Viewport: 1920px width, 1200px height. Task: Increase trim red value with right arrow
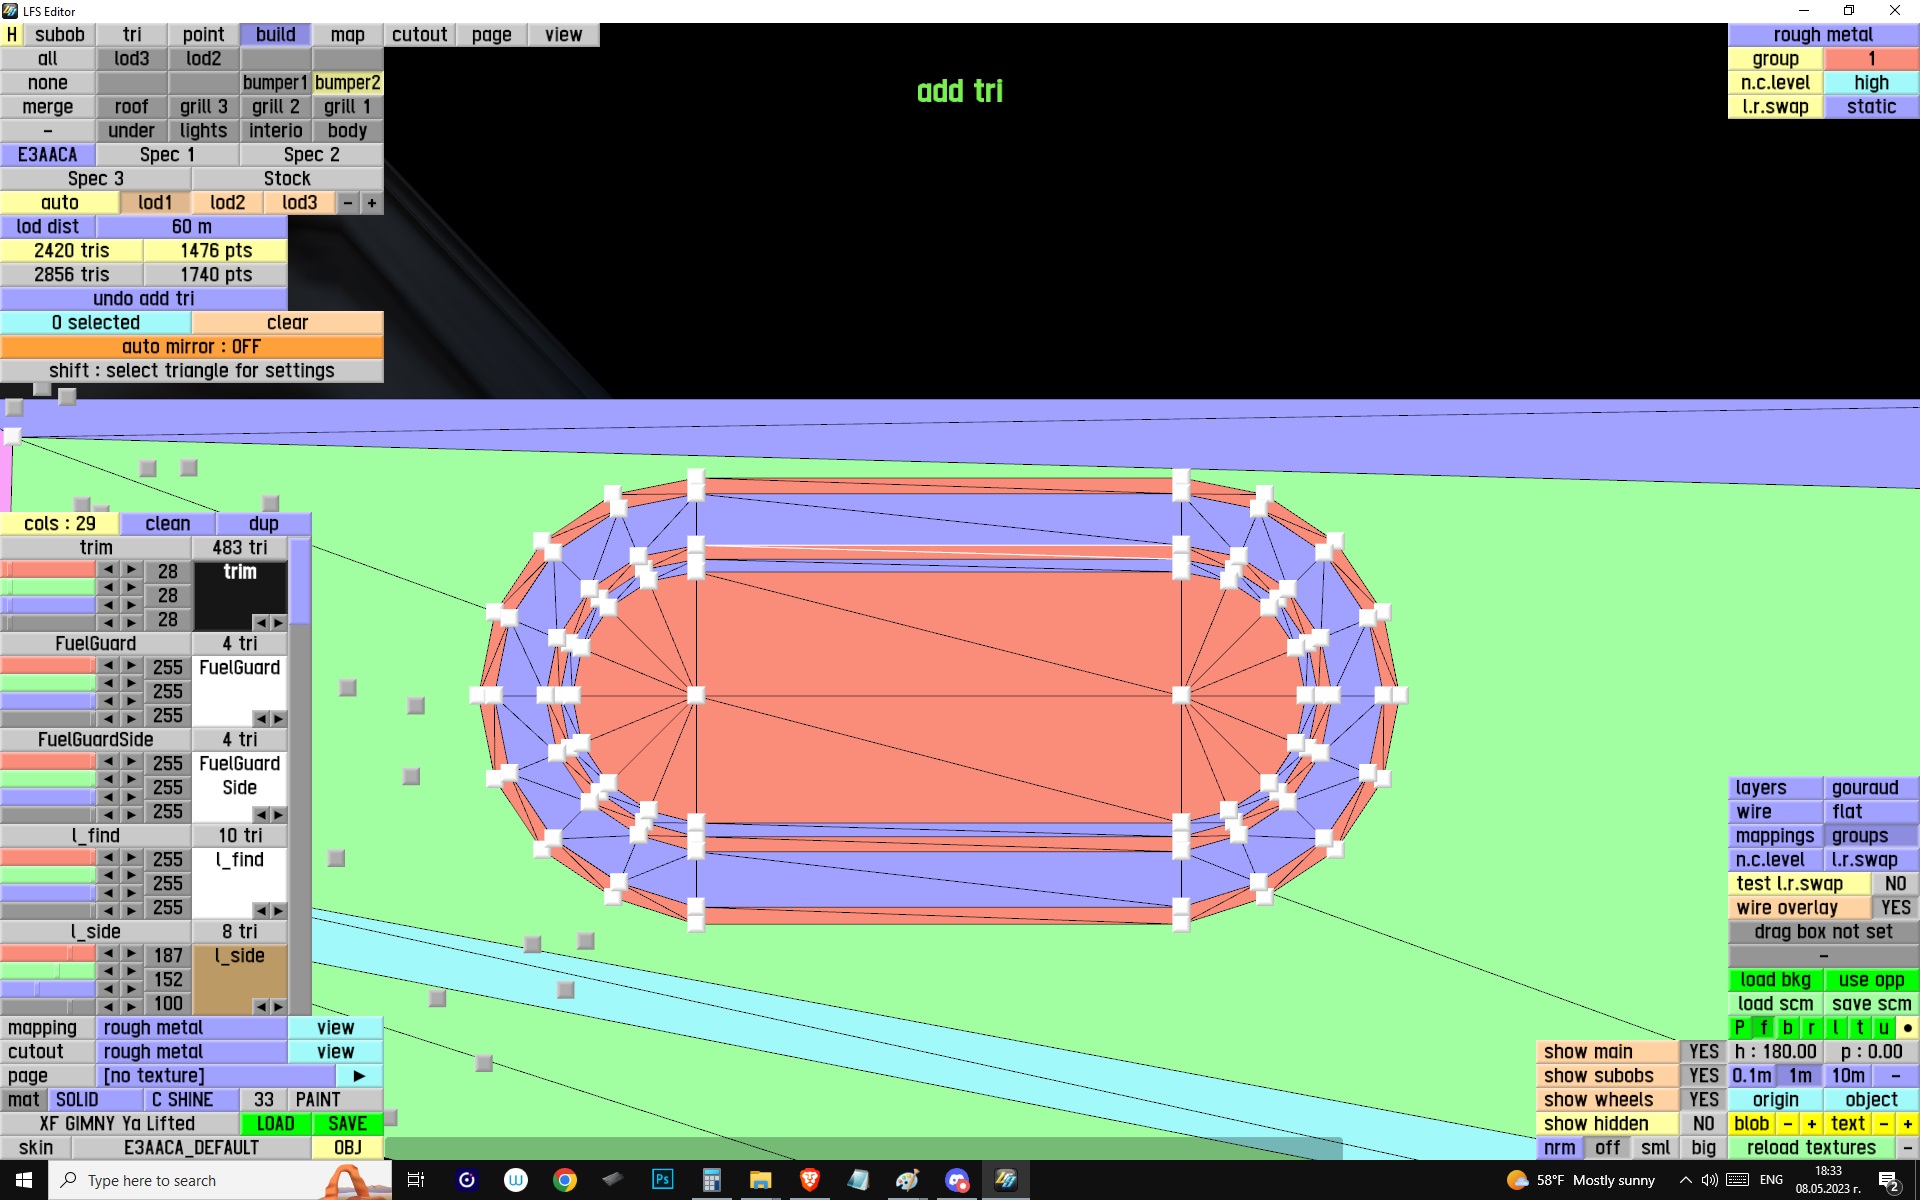131,570
